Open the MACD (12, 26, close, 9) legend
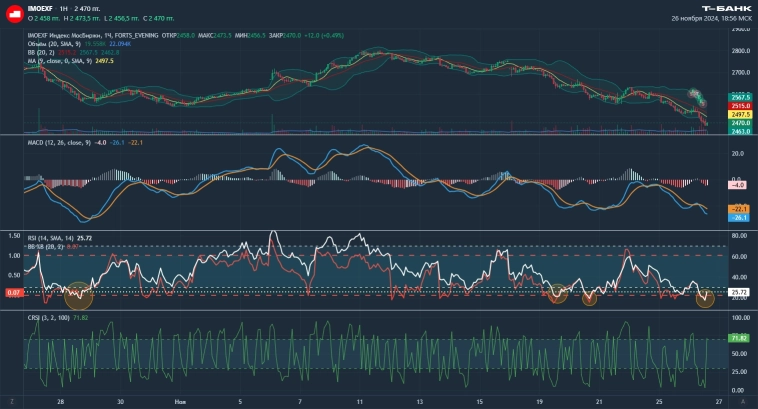Screen dimensions: 758x409 click(59, 143)
